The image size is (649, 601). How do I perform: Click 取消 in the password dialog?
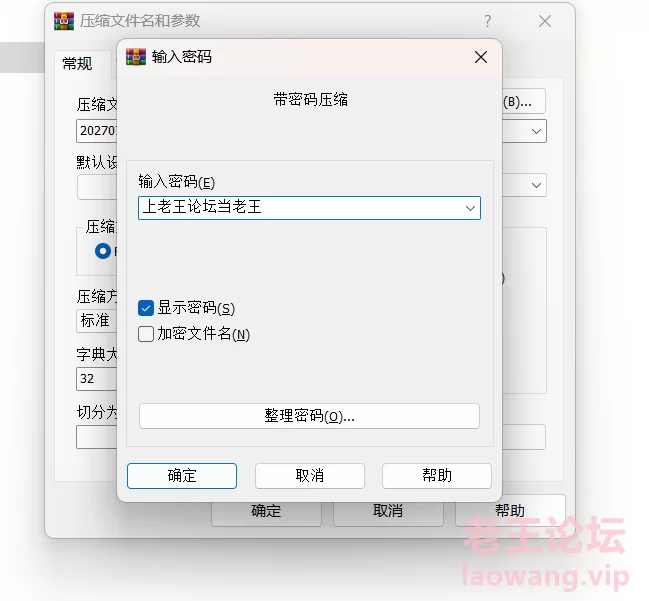(310, 476)
